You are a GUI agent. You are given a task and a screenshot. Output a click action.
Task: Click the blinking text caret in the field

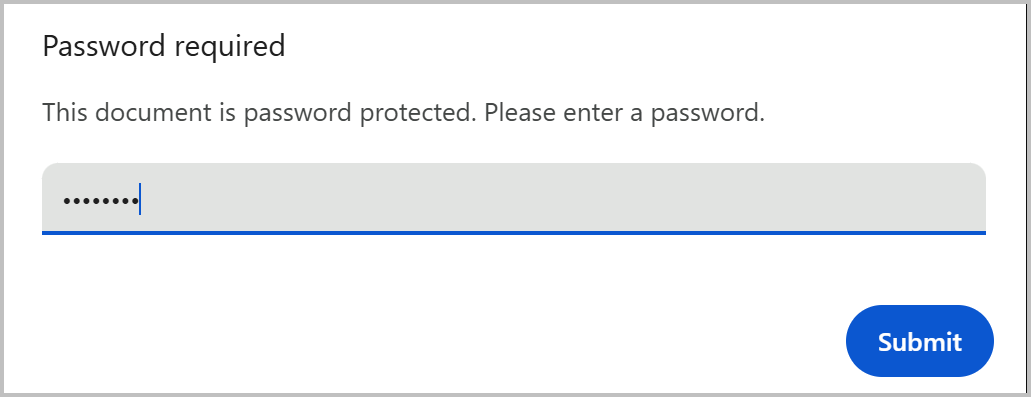click(139, 200)
